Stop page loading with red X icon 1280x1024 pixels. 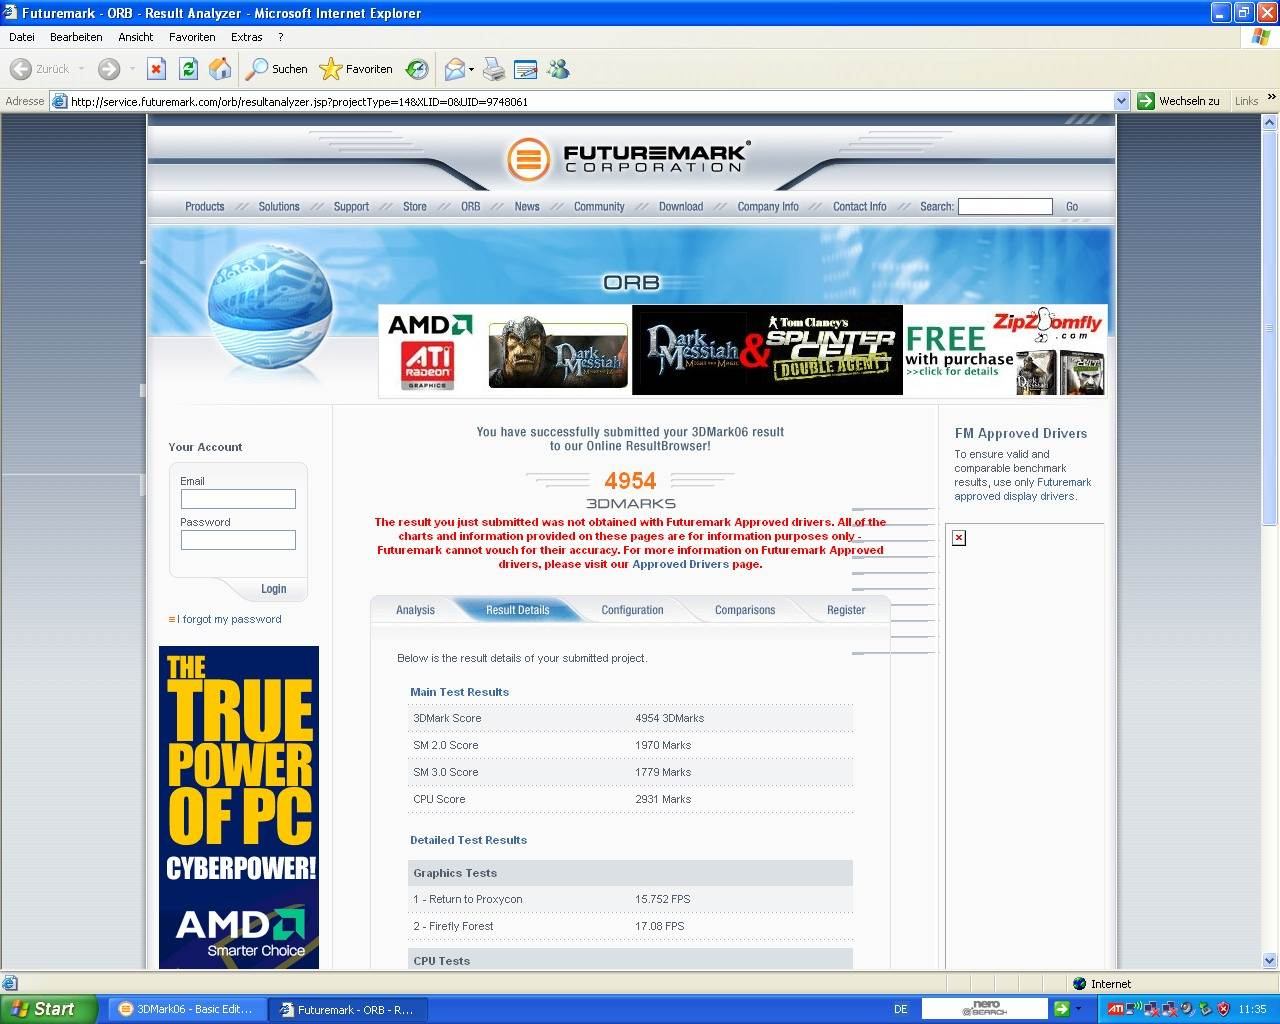pyautogui.click(x=156, y=69)
